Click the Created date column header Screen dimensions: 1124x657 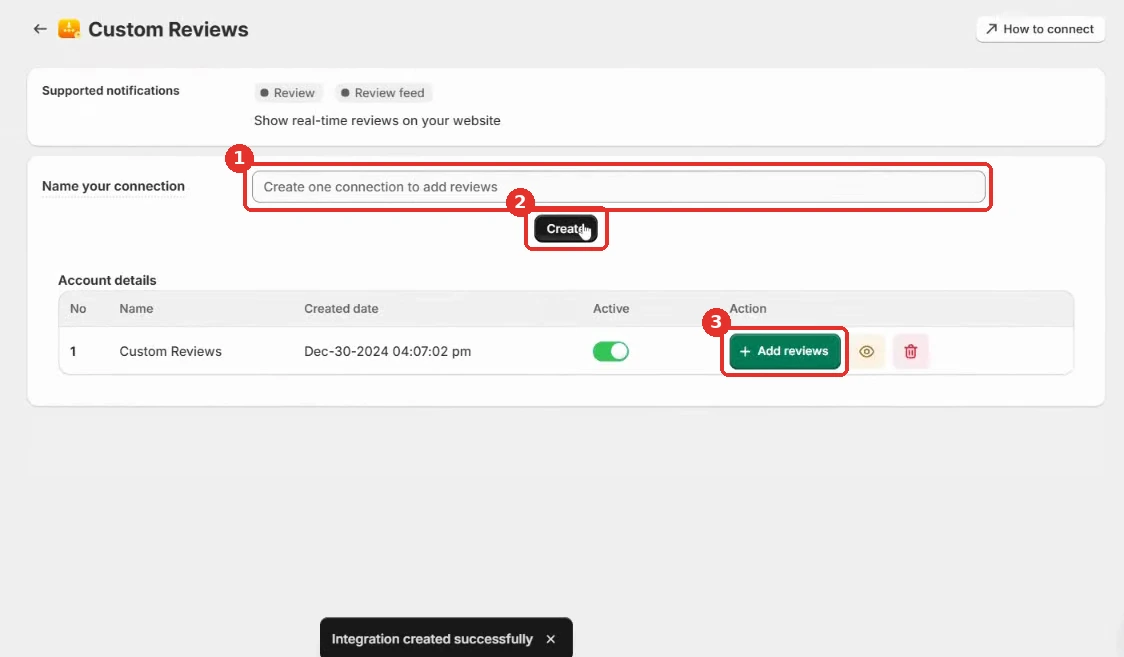point(341,309)
